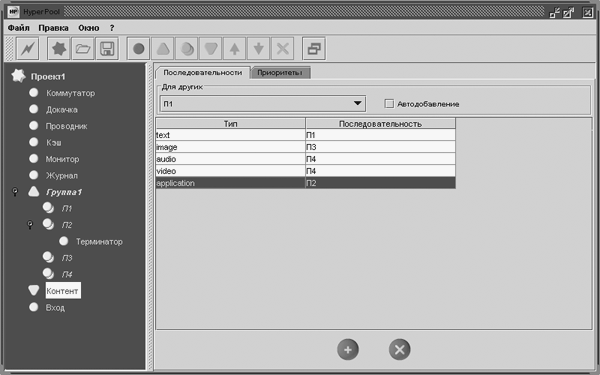Screen dimensions: 600x375
Task: Save project with floppy disk icon
Action: [x=107, y=49]
